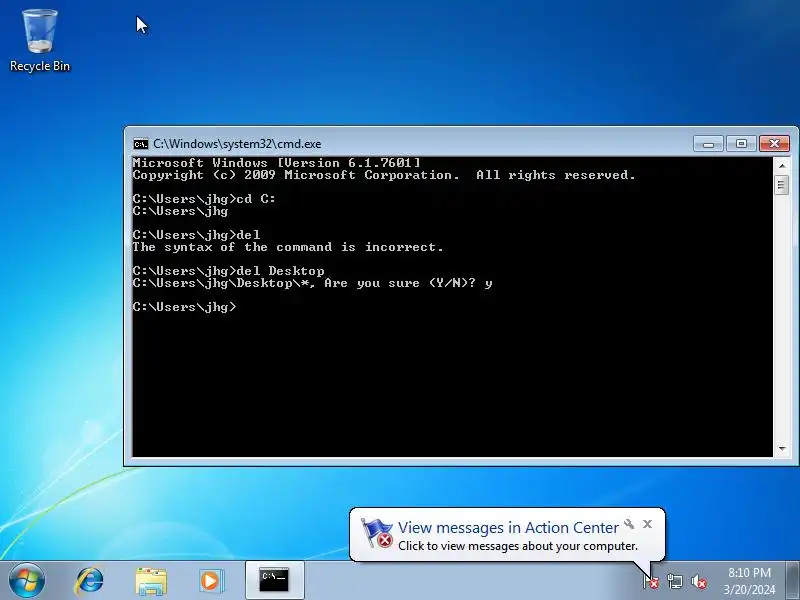Open the Windows Start menu orb
Screen dimensions: 800x600
pyautogui.click(x=27, y=581)
